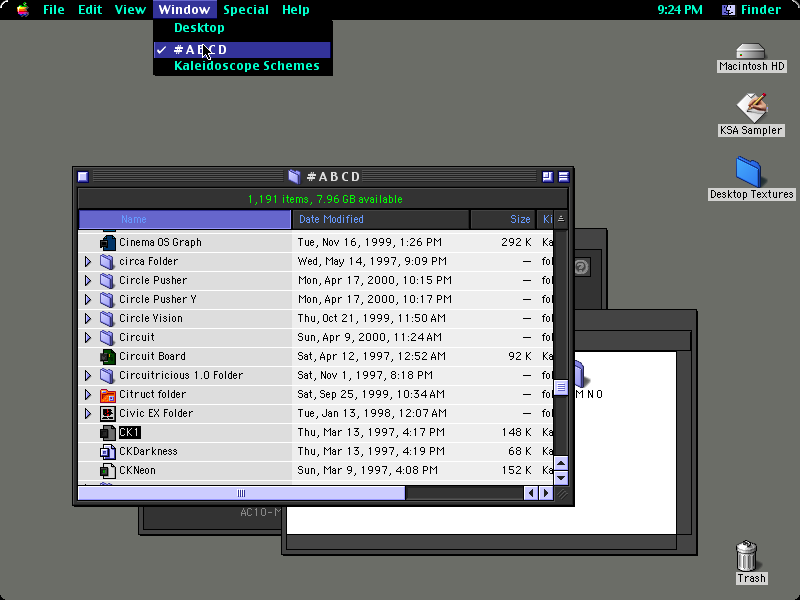800x600 pixels.
Task: Click the '1,191 items, 7.96 GB available' status
Action: (325, 199)
